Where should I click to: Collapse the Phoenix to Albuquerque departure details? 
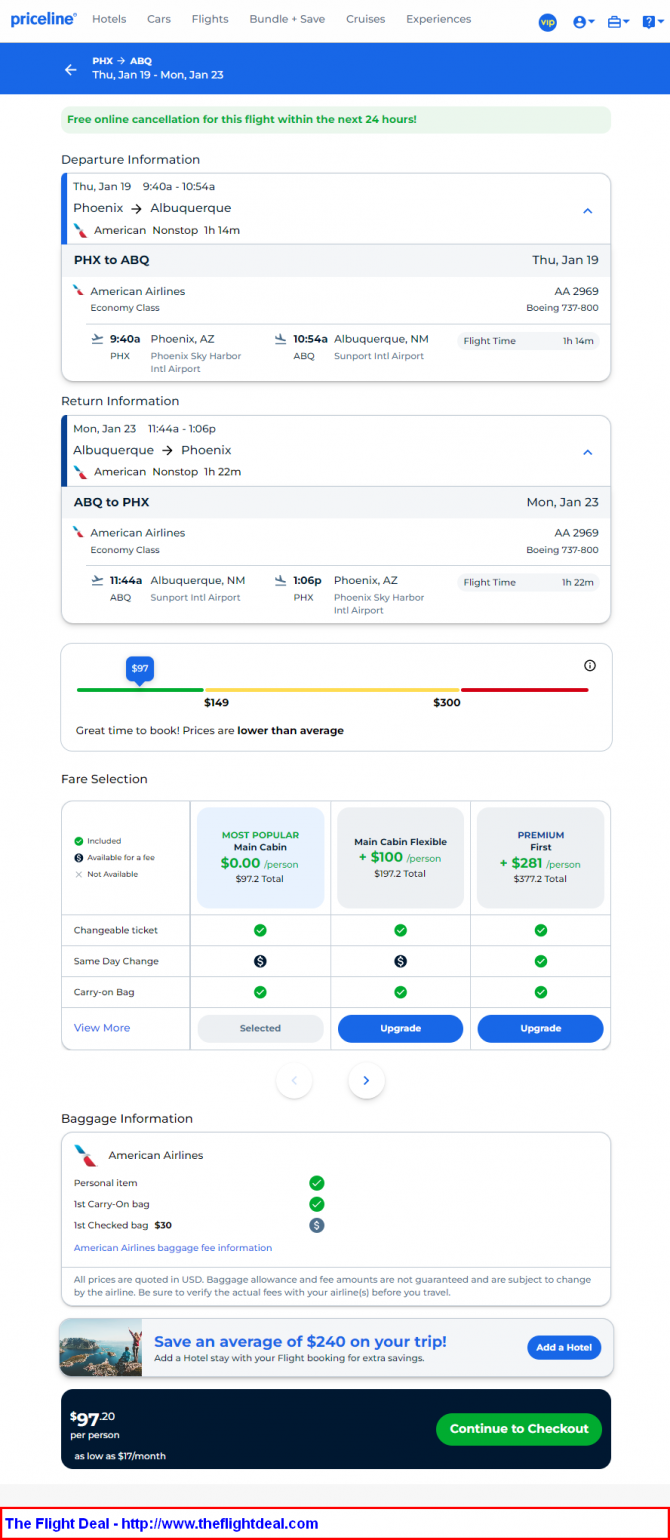click(x=588, y=211)
